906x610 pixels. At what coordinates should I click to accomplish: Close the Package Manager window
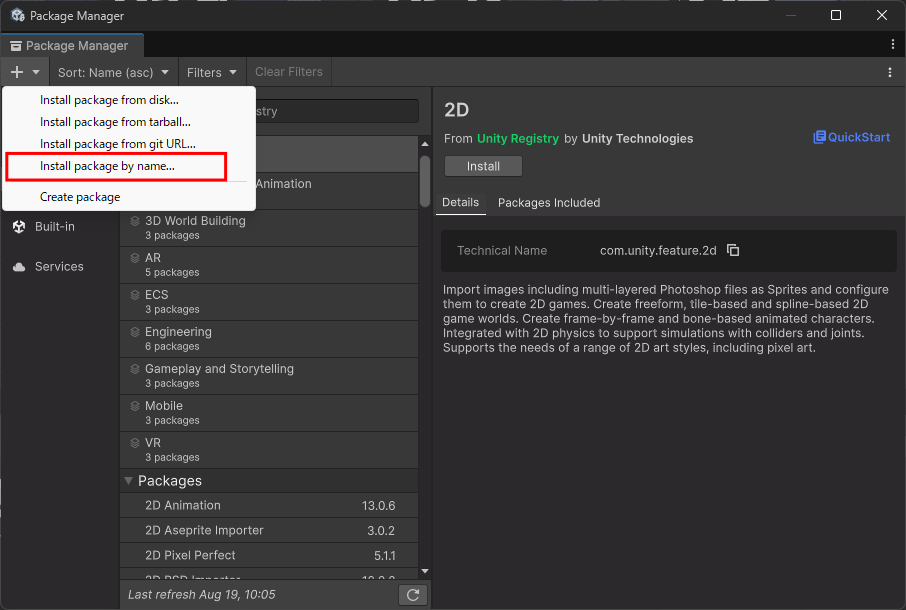click(882, 15)
